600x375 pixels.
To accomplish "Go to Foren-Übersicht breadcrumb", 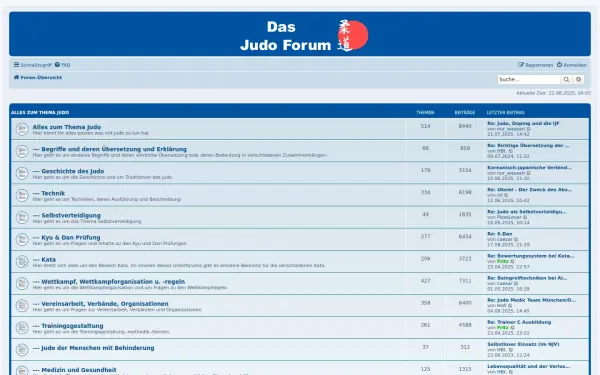I will (38, 77).
